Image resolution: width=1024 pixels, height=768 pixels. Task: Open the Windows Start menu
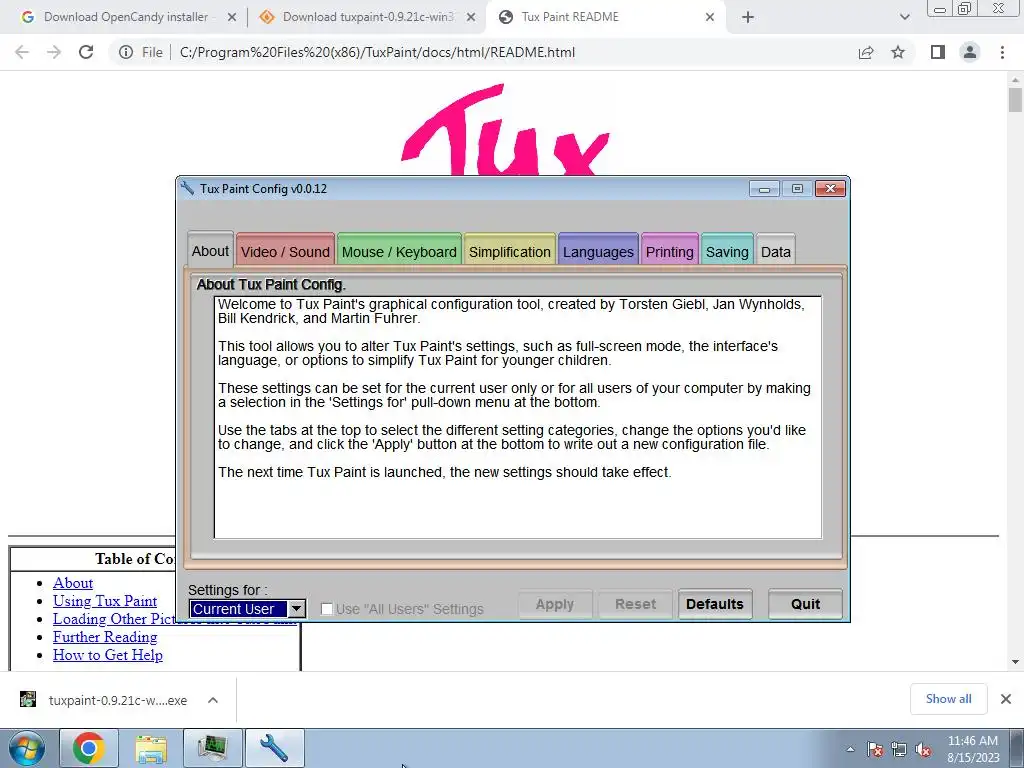pyautogui.click(x=26, y=748)
